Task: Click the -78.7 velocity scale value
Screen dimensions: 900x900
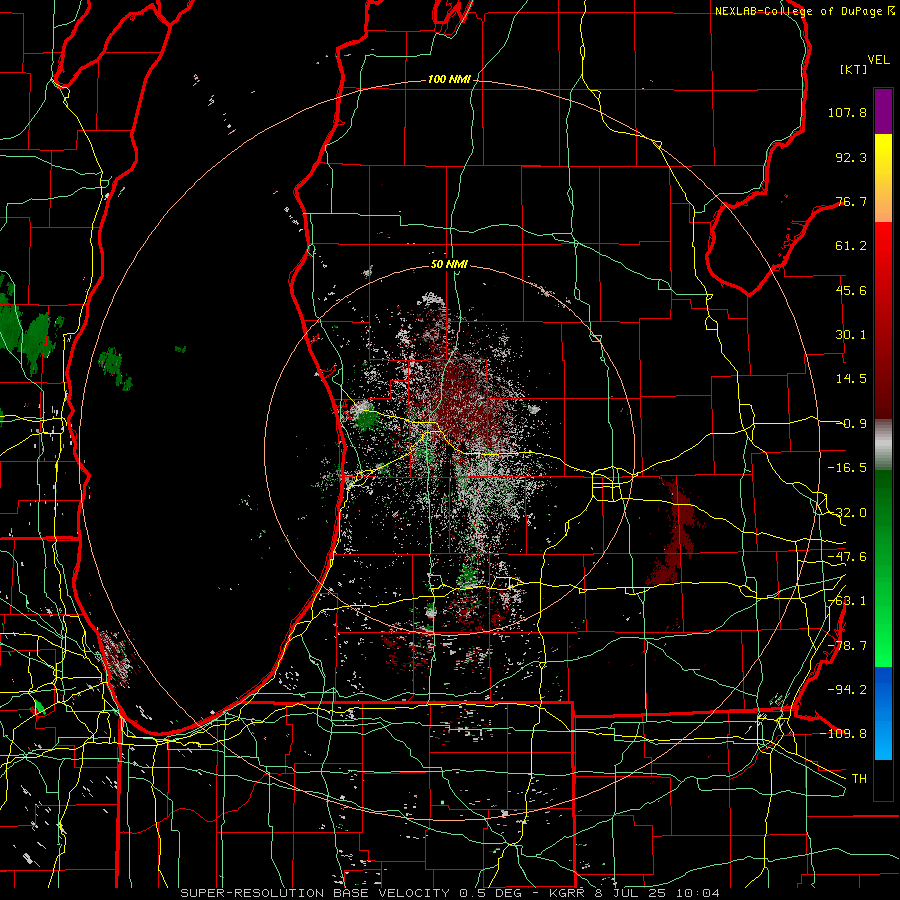Action: pos(847,646)
